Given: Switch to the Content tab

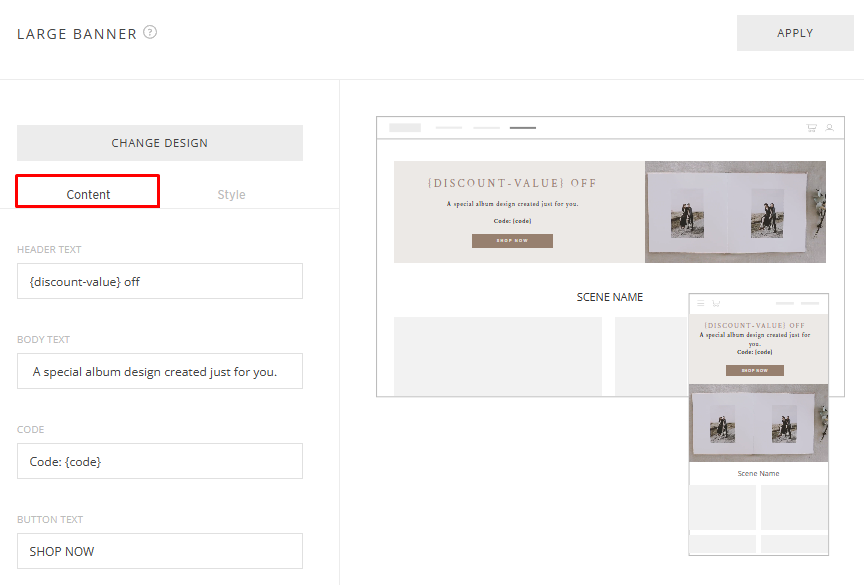Looking at the screenshot, I should click(x=88, y=193).
